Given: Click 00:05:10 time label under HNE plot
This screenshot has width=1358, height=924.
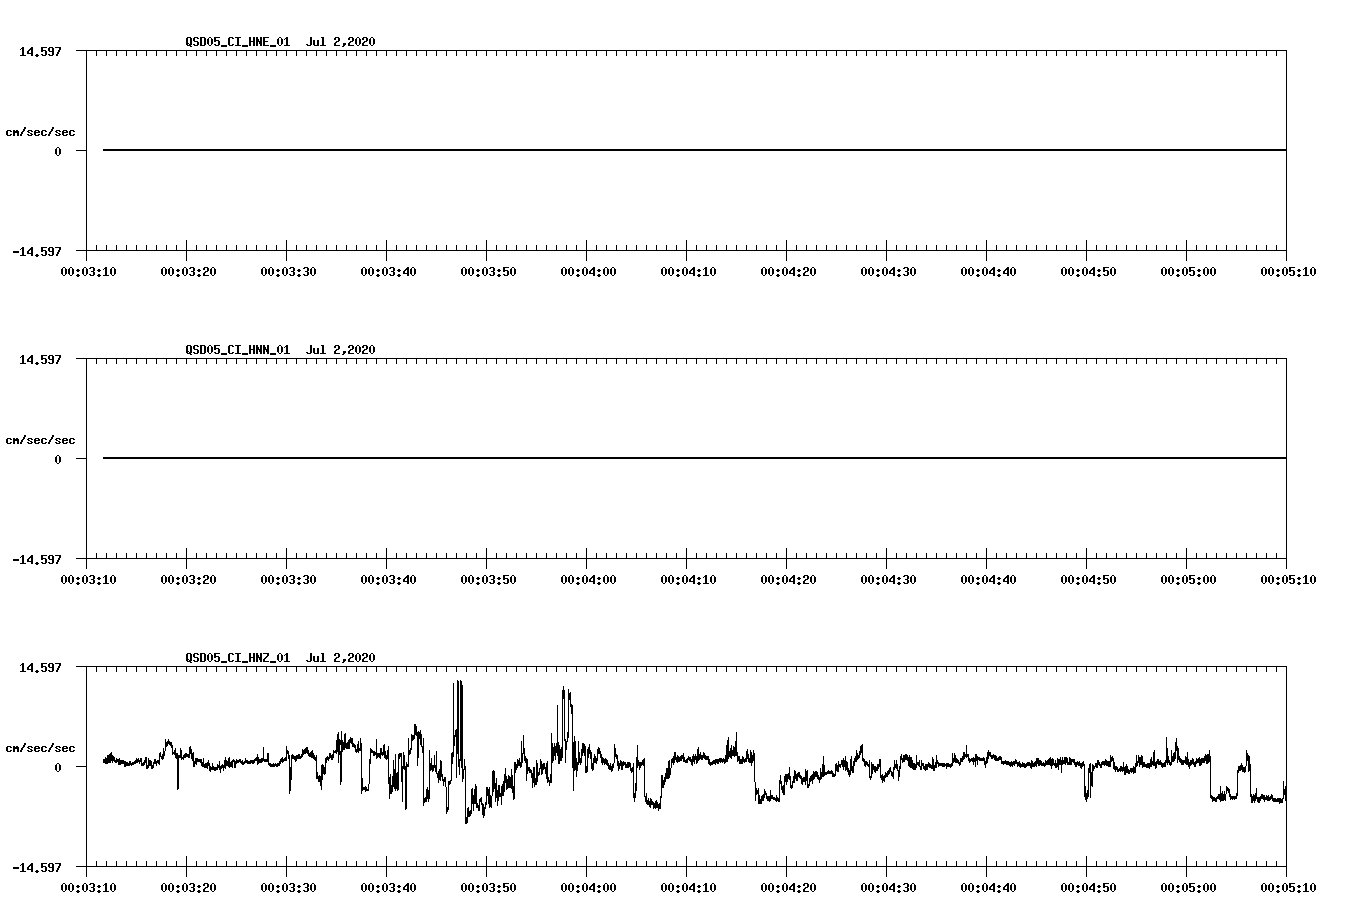Looking at the screenshot, I should [x=1288, y=271].
